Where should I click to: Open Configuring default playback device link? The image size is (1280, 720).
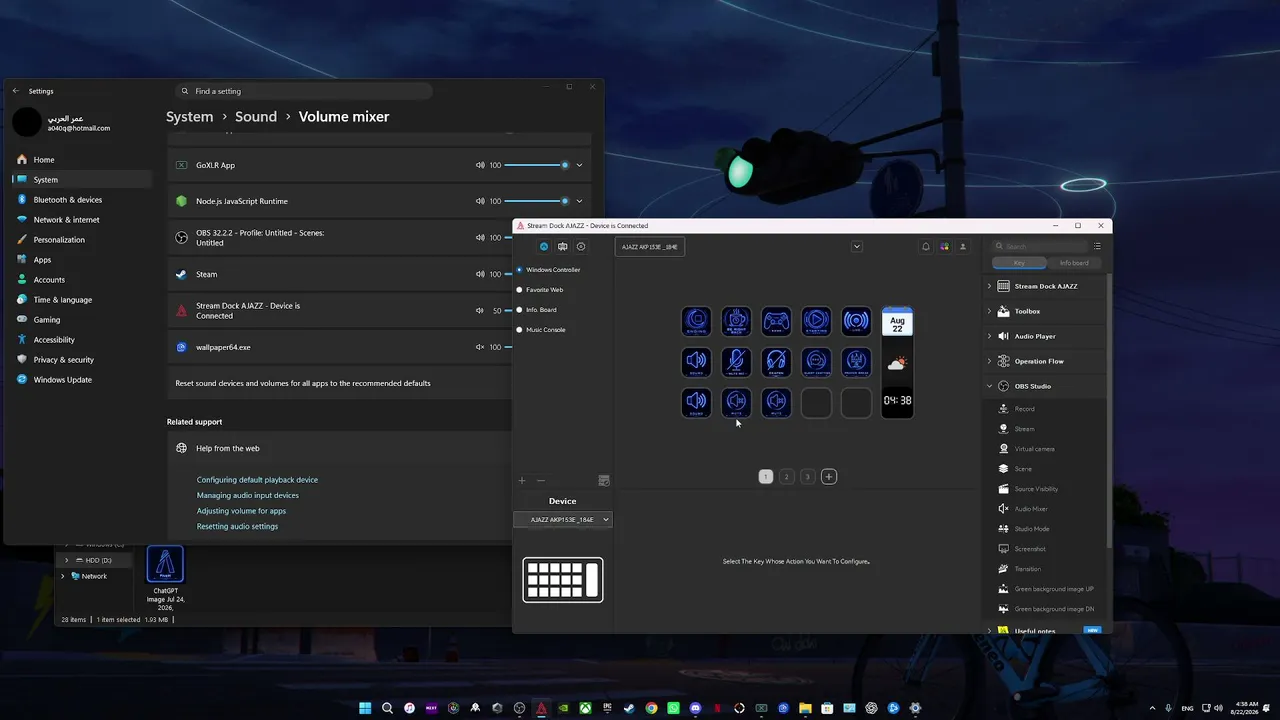257,480
